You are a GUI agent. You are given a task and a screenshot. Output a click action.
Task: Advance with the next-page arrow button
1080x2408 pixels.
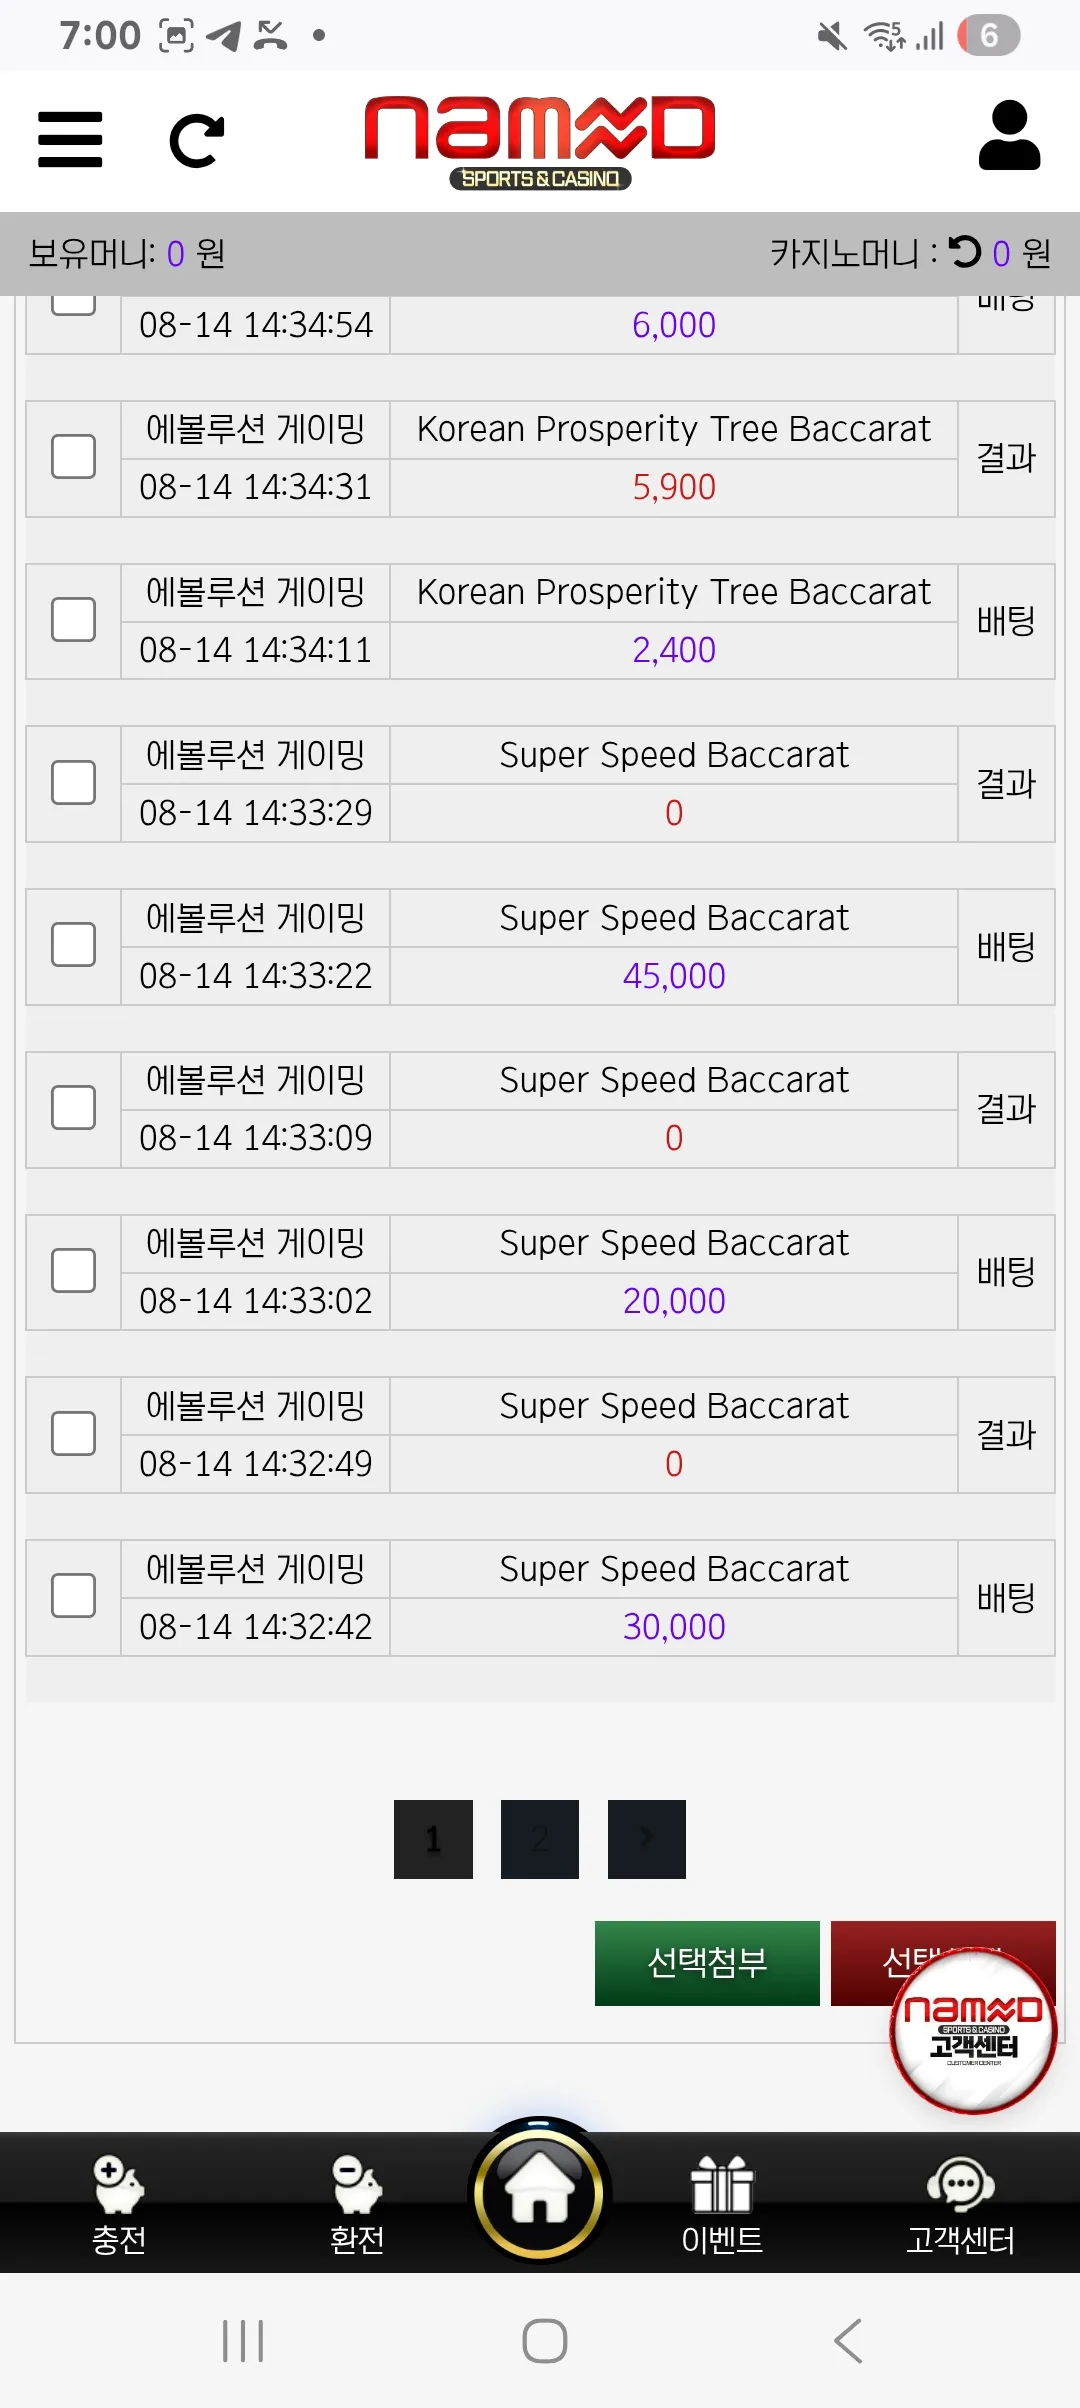point(647,1839)
